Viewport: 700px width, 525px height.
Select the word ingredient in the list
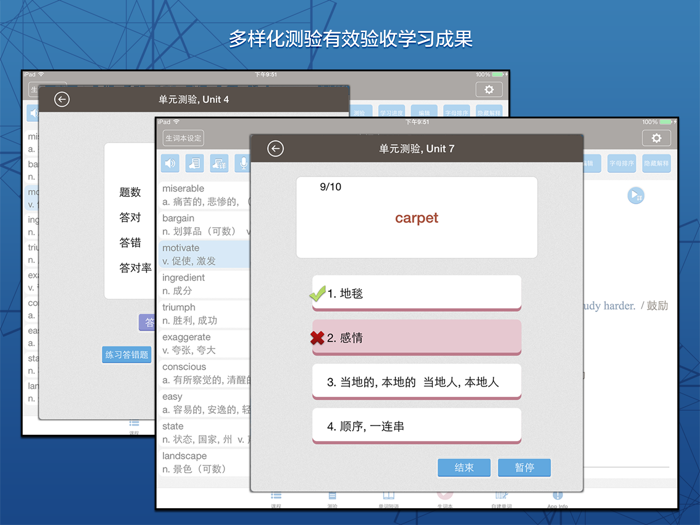(x=204, y=284)
